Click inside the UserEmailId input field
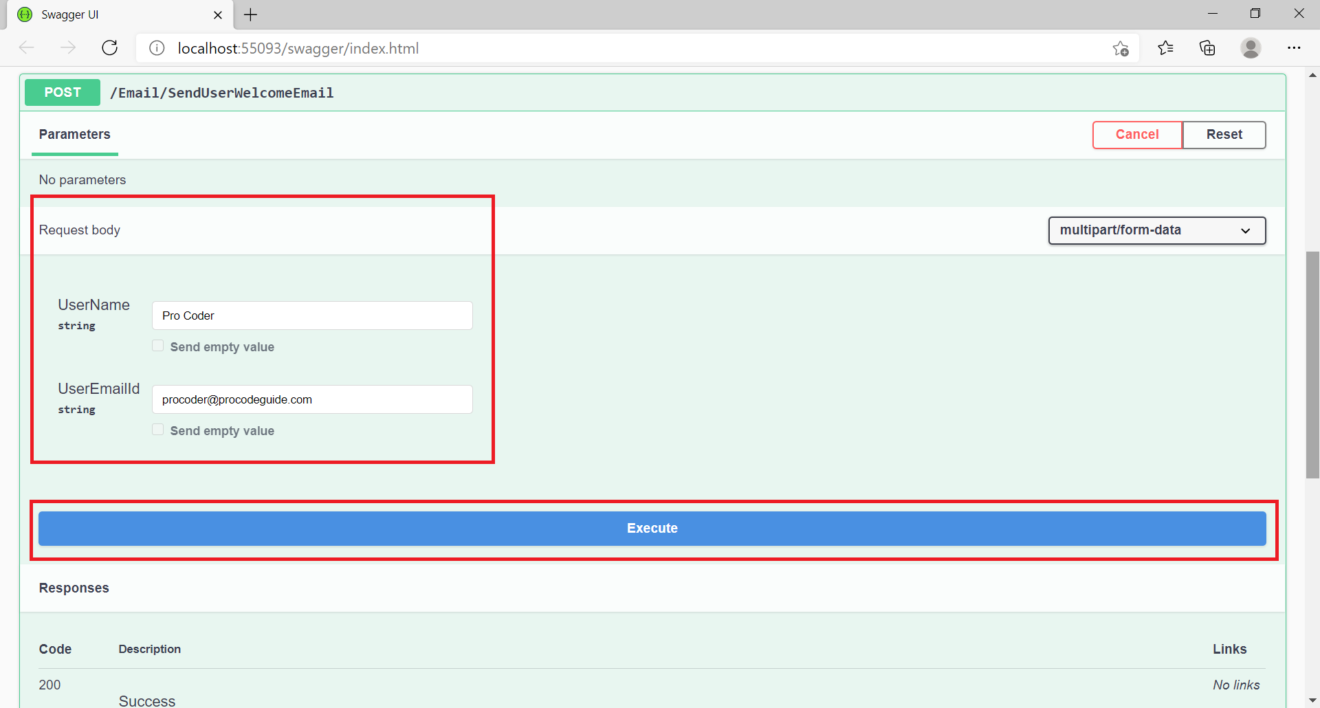 tap(311, 399)
